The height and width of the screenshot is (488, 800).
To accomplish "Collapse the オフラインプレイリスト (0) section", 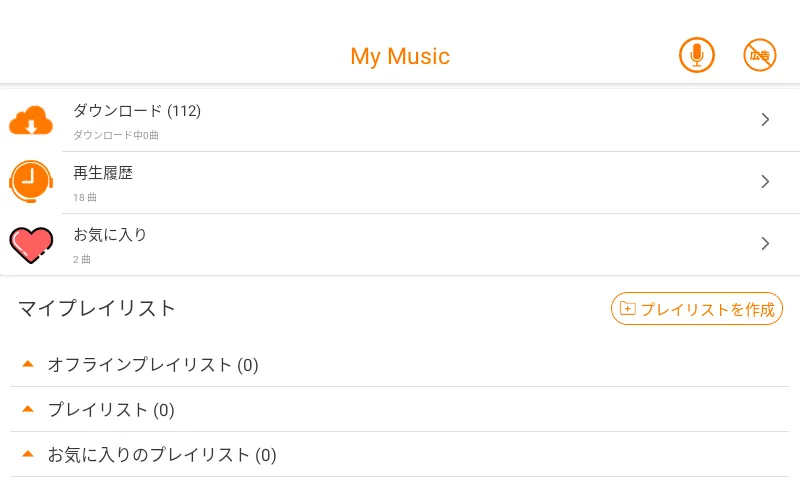I will click(x=28, y=364).
